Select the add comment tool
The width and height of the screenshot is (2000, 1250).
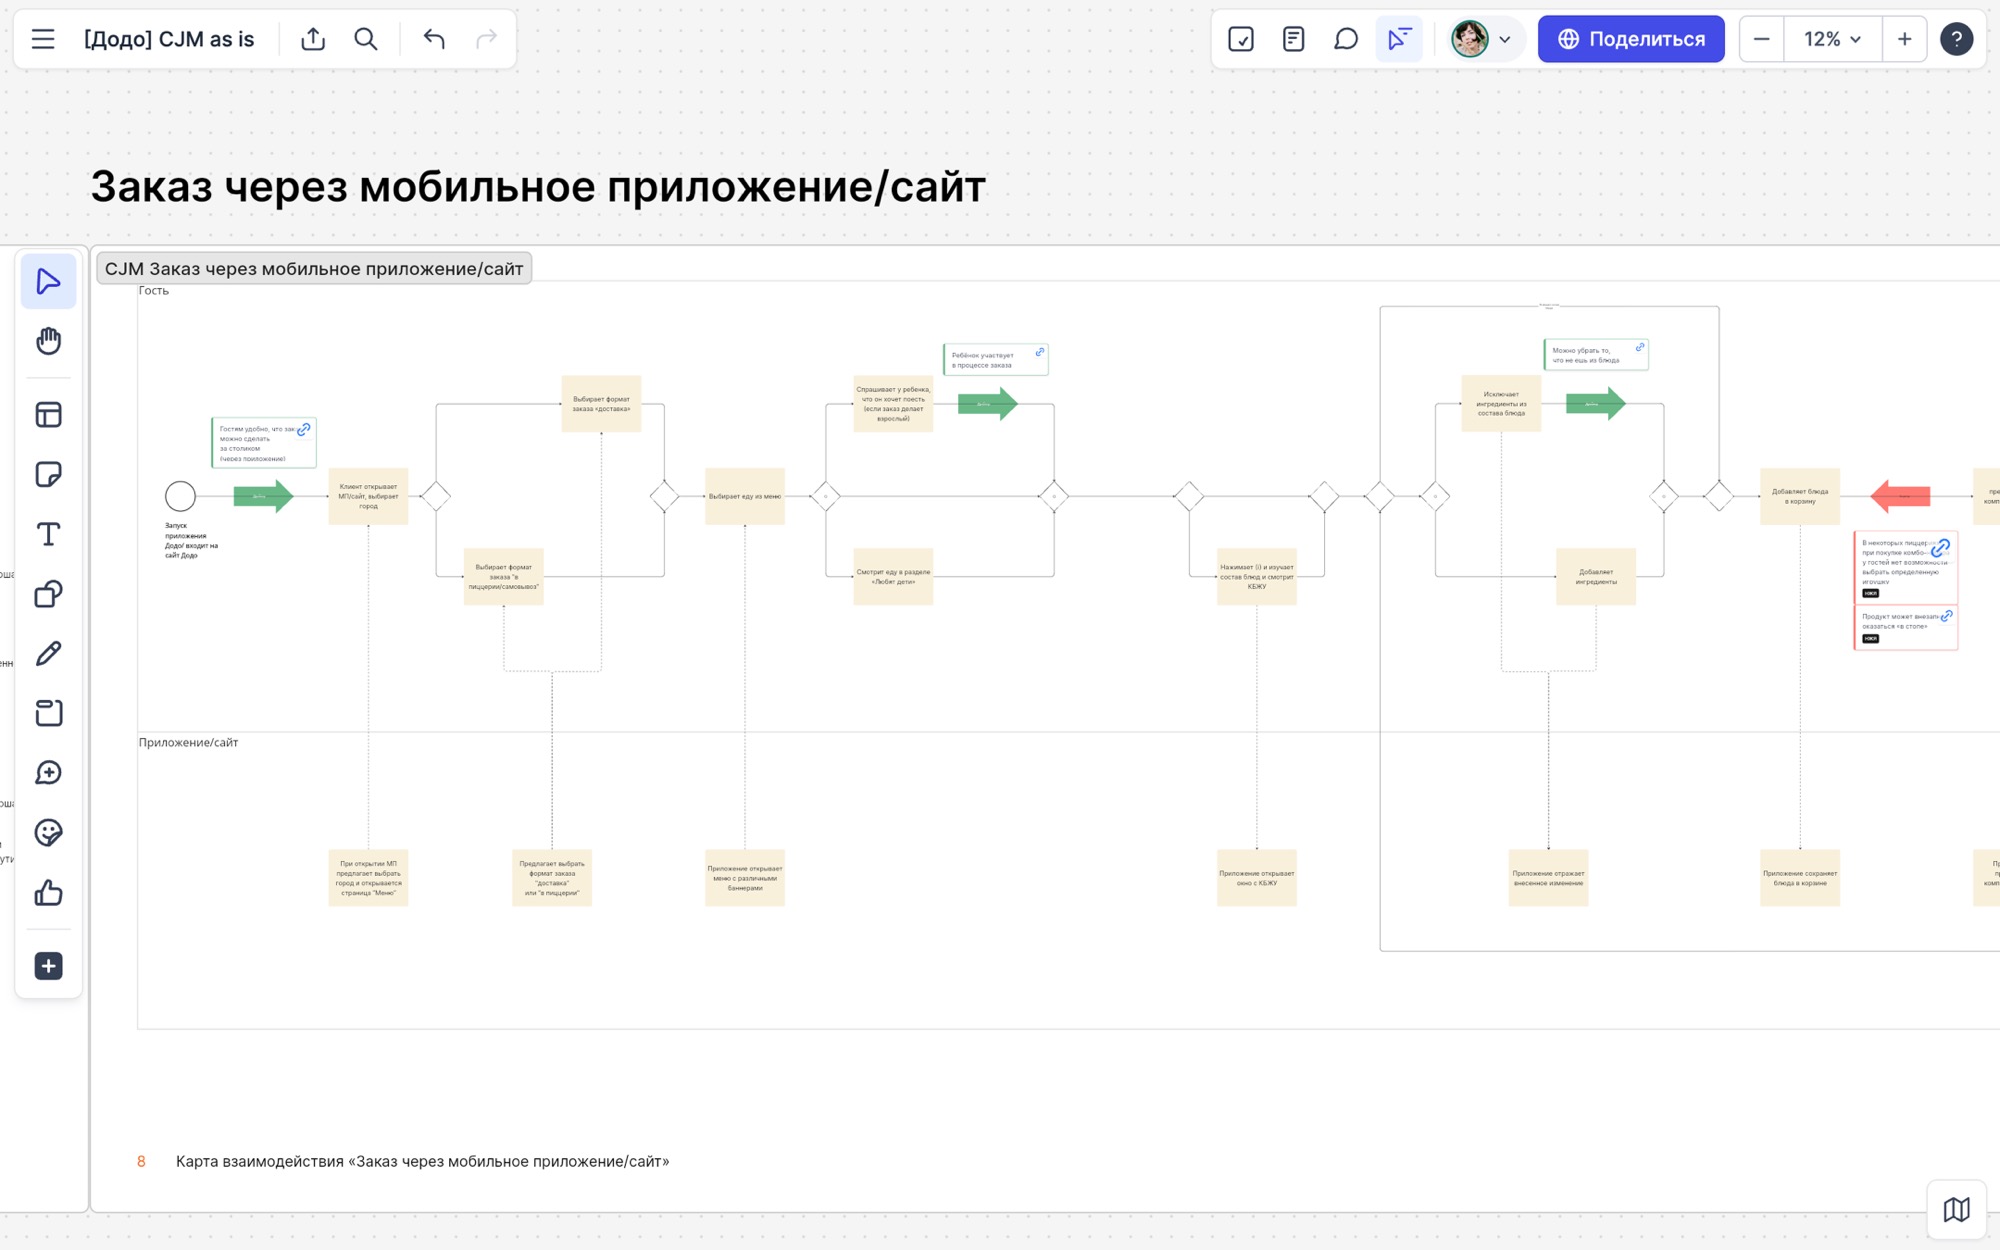tap(48, 773)
